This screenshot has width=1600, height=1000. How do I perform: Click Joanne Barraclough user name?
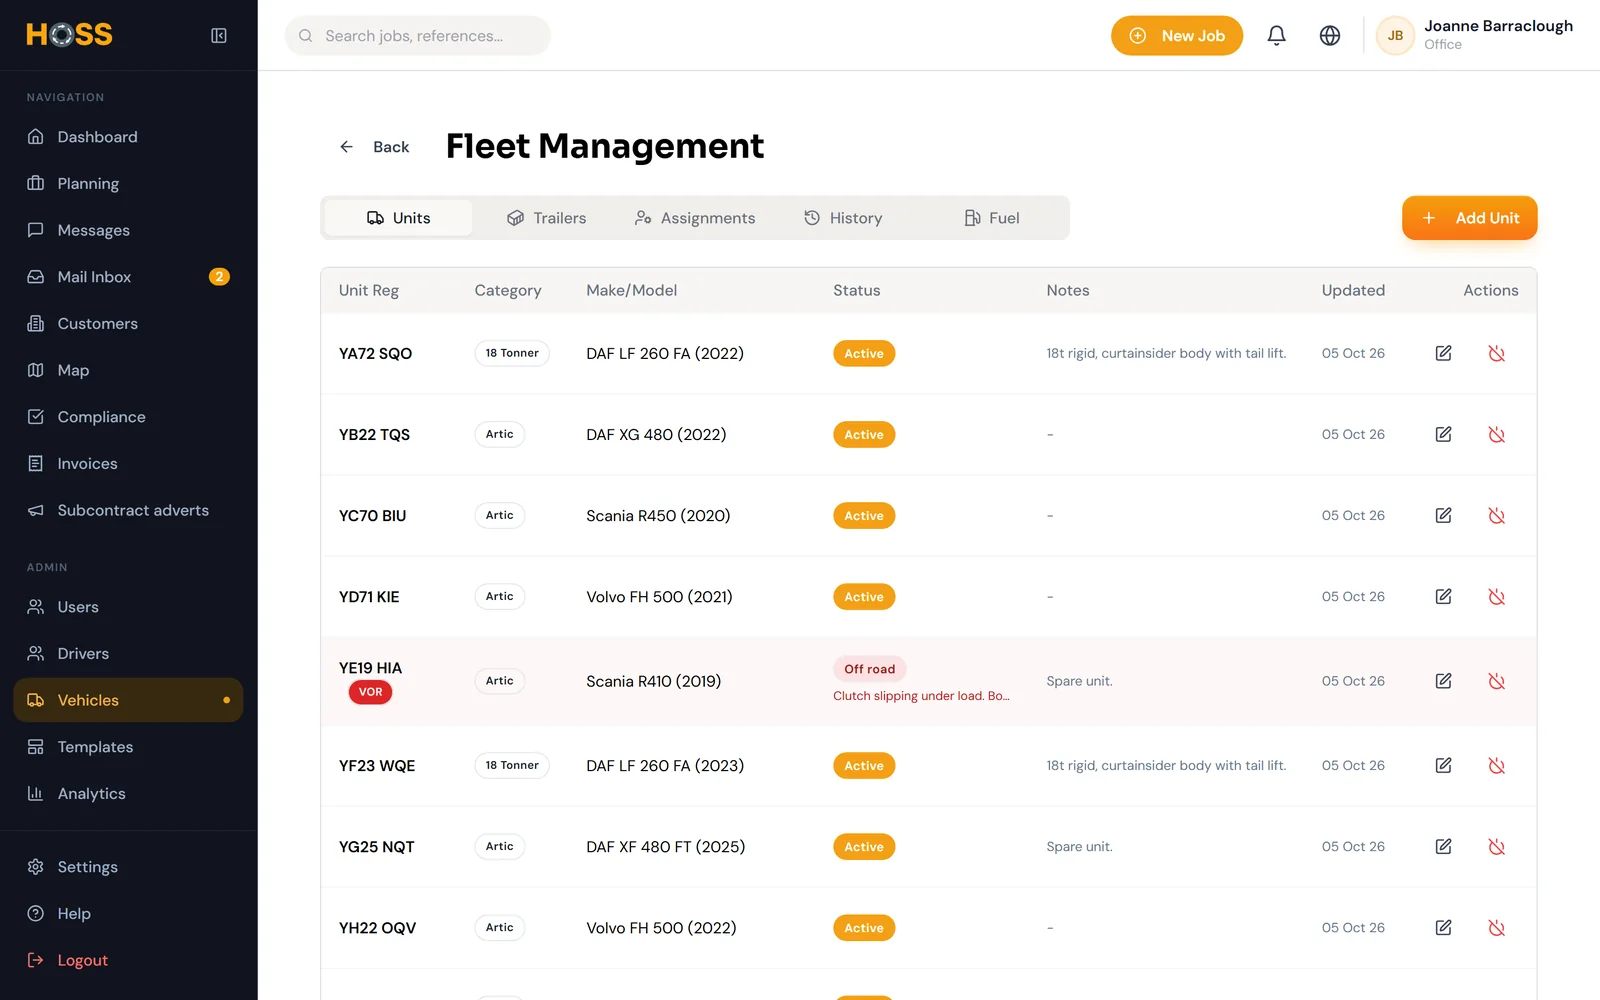pos(1498,26)
